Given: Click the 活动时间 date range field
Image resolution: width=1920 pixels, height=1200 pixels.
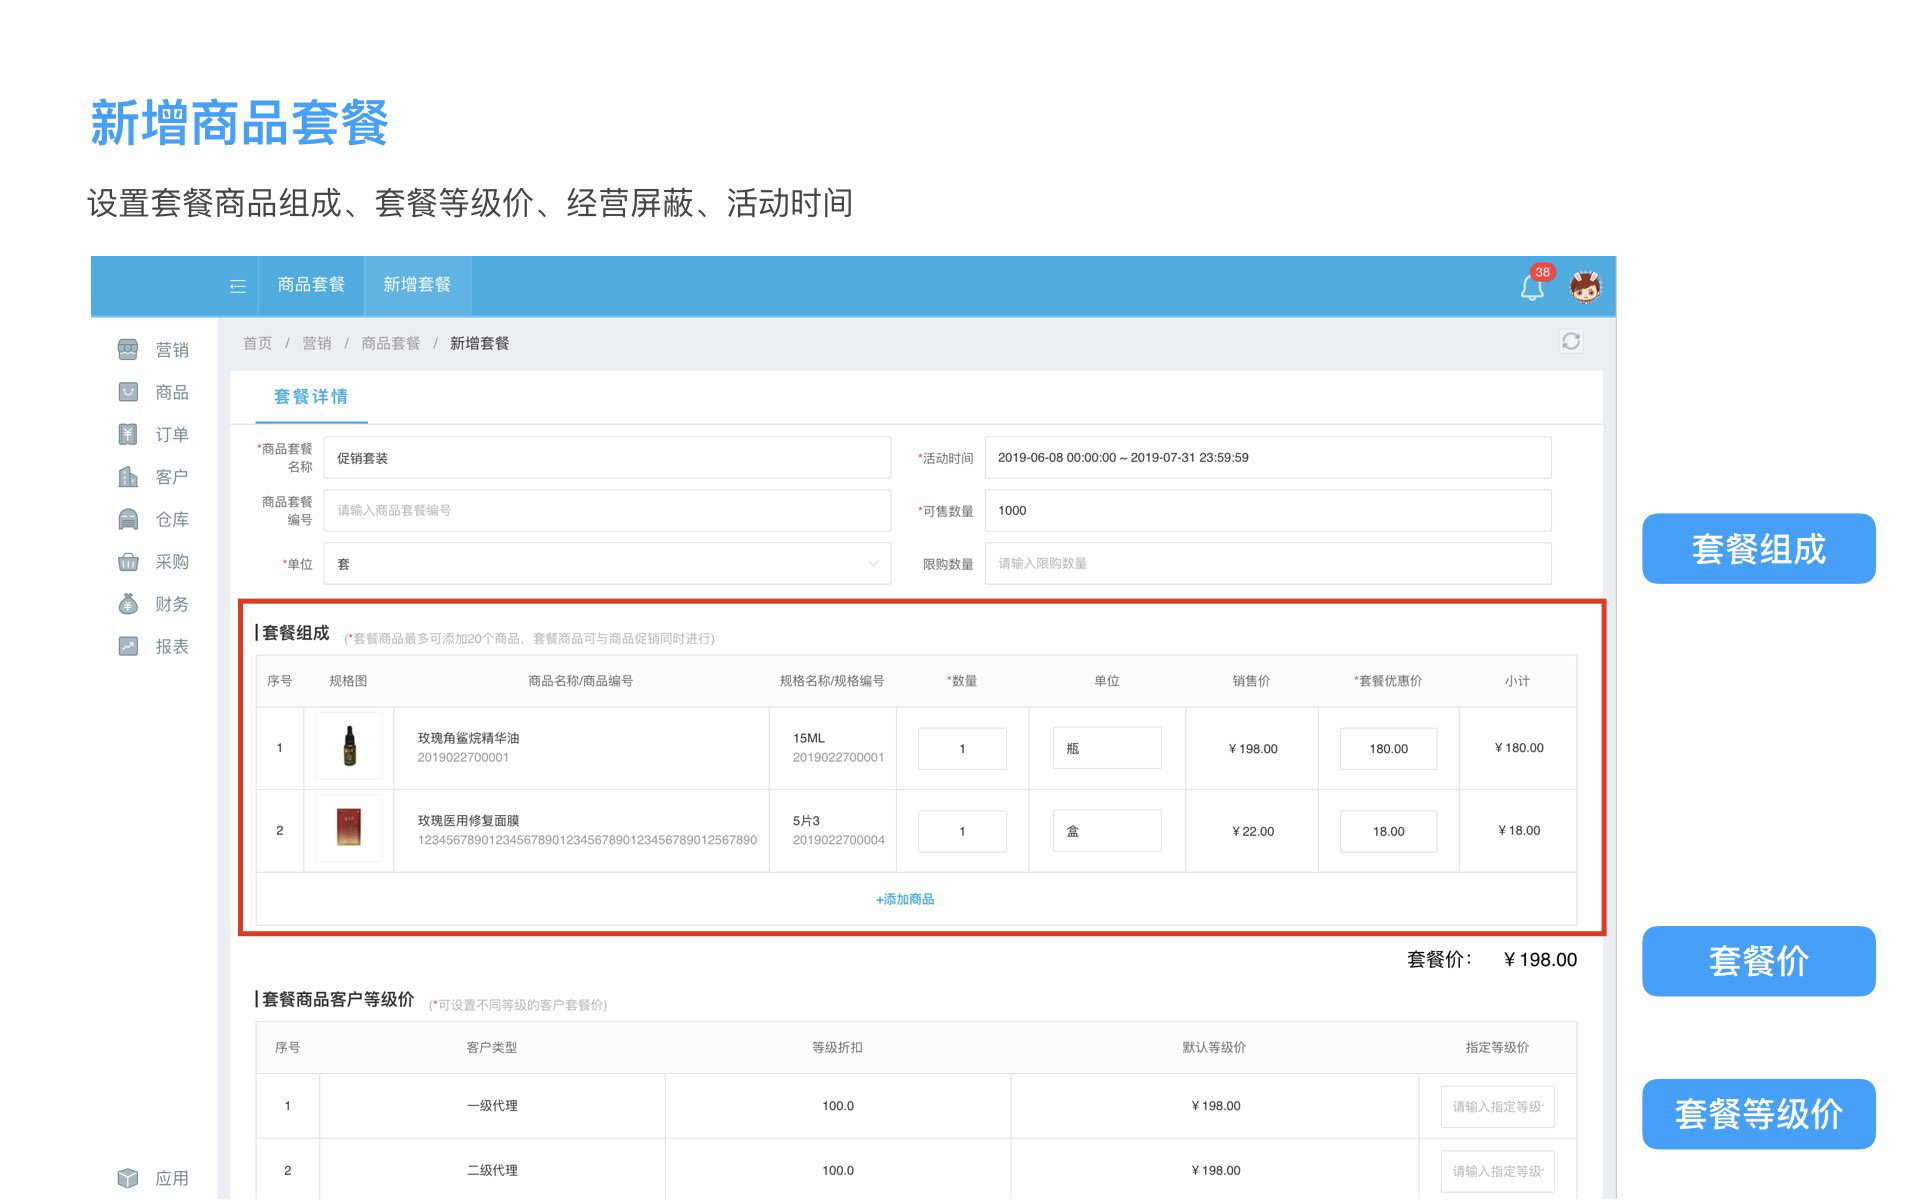Looking at the screenshot, I should point(1267,458).
